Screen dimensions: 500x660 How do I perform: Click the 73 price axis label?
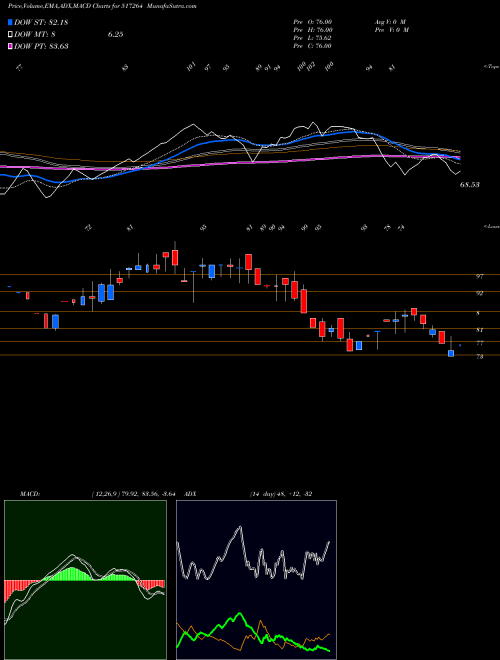[479, 357]
